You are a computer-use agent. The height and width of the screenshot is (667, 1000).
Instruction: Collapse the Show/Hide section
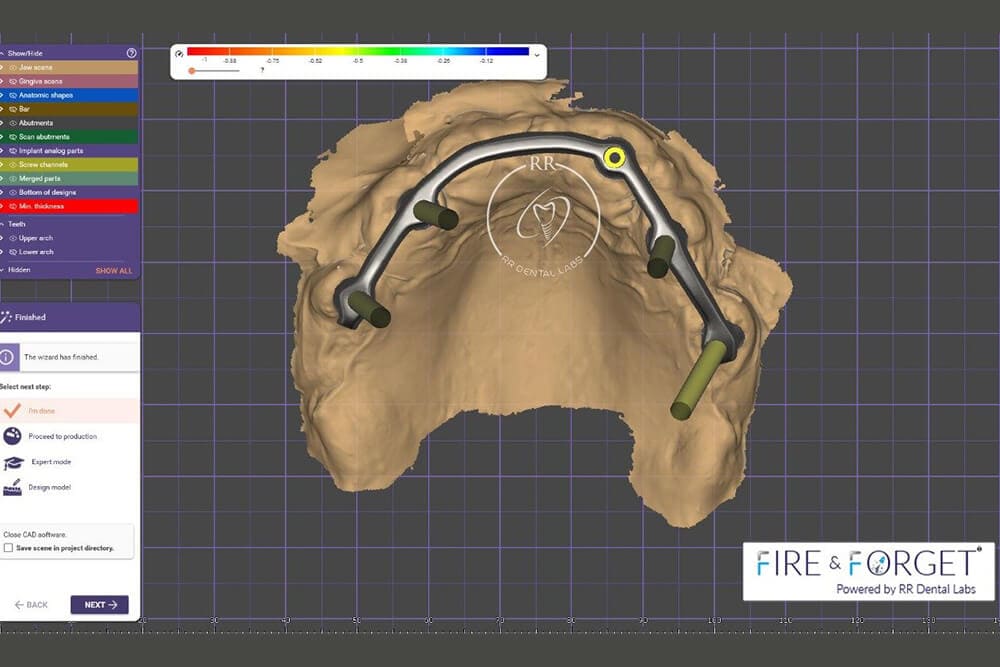coord(3,53)
